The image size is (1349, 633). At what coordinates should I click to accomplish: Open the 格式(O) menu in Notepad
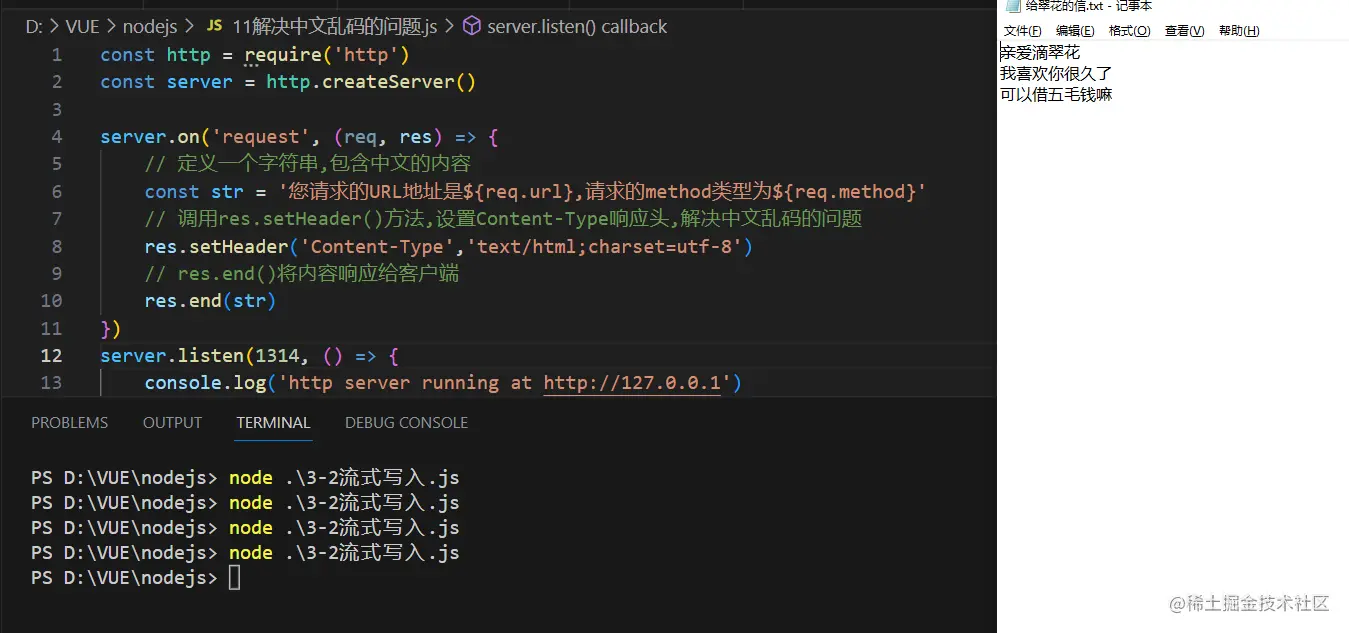click(1129, 31)
